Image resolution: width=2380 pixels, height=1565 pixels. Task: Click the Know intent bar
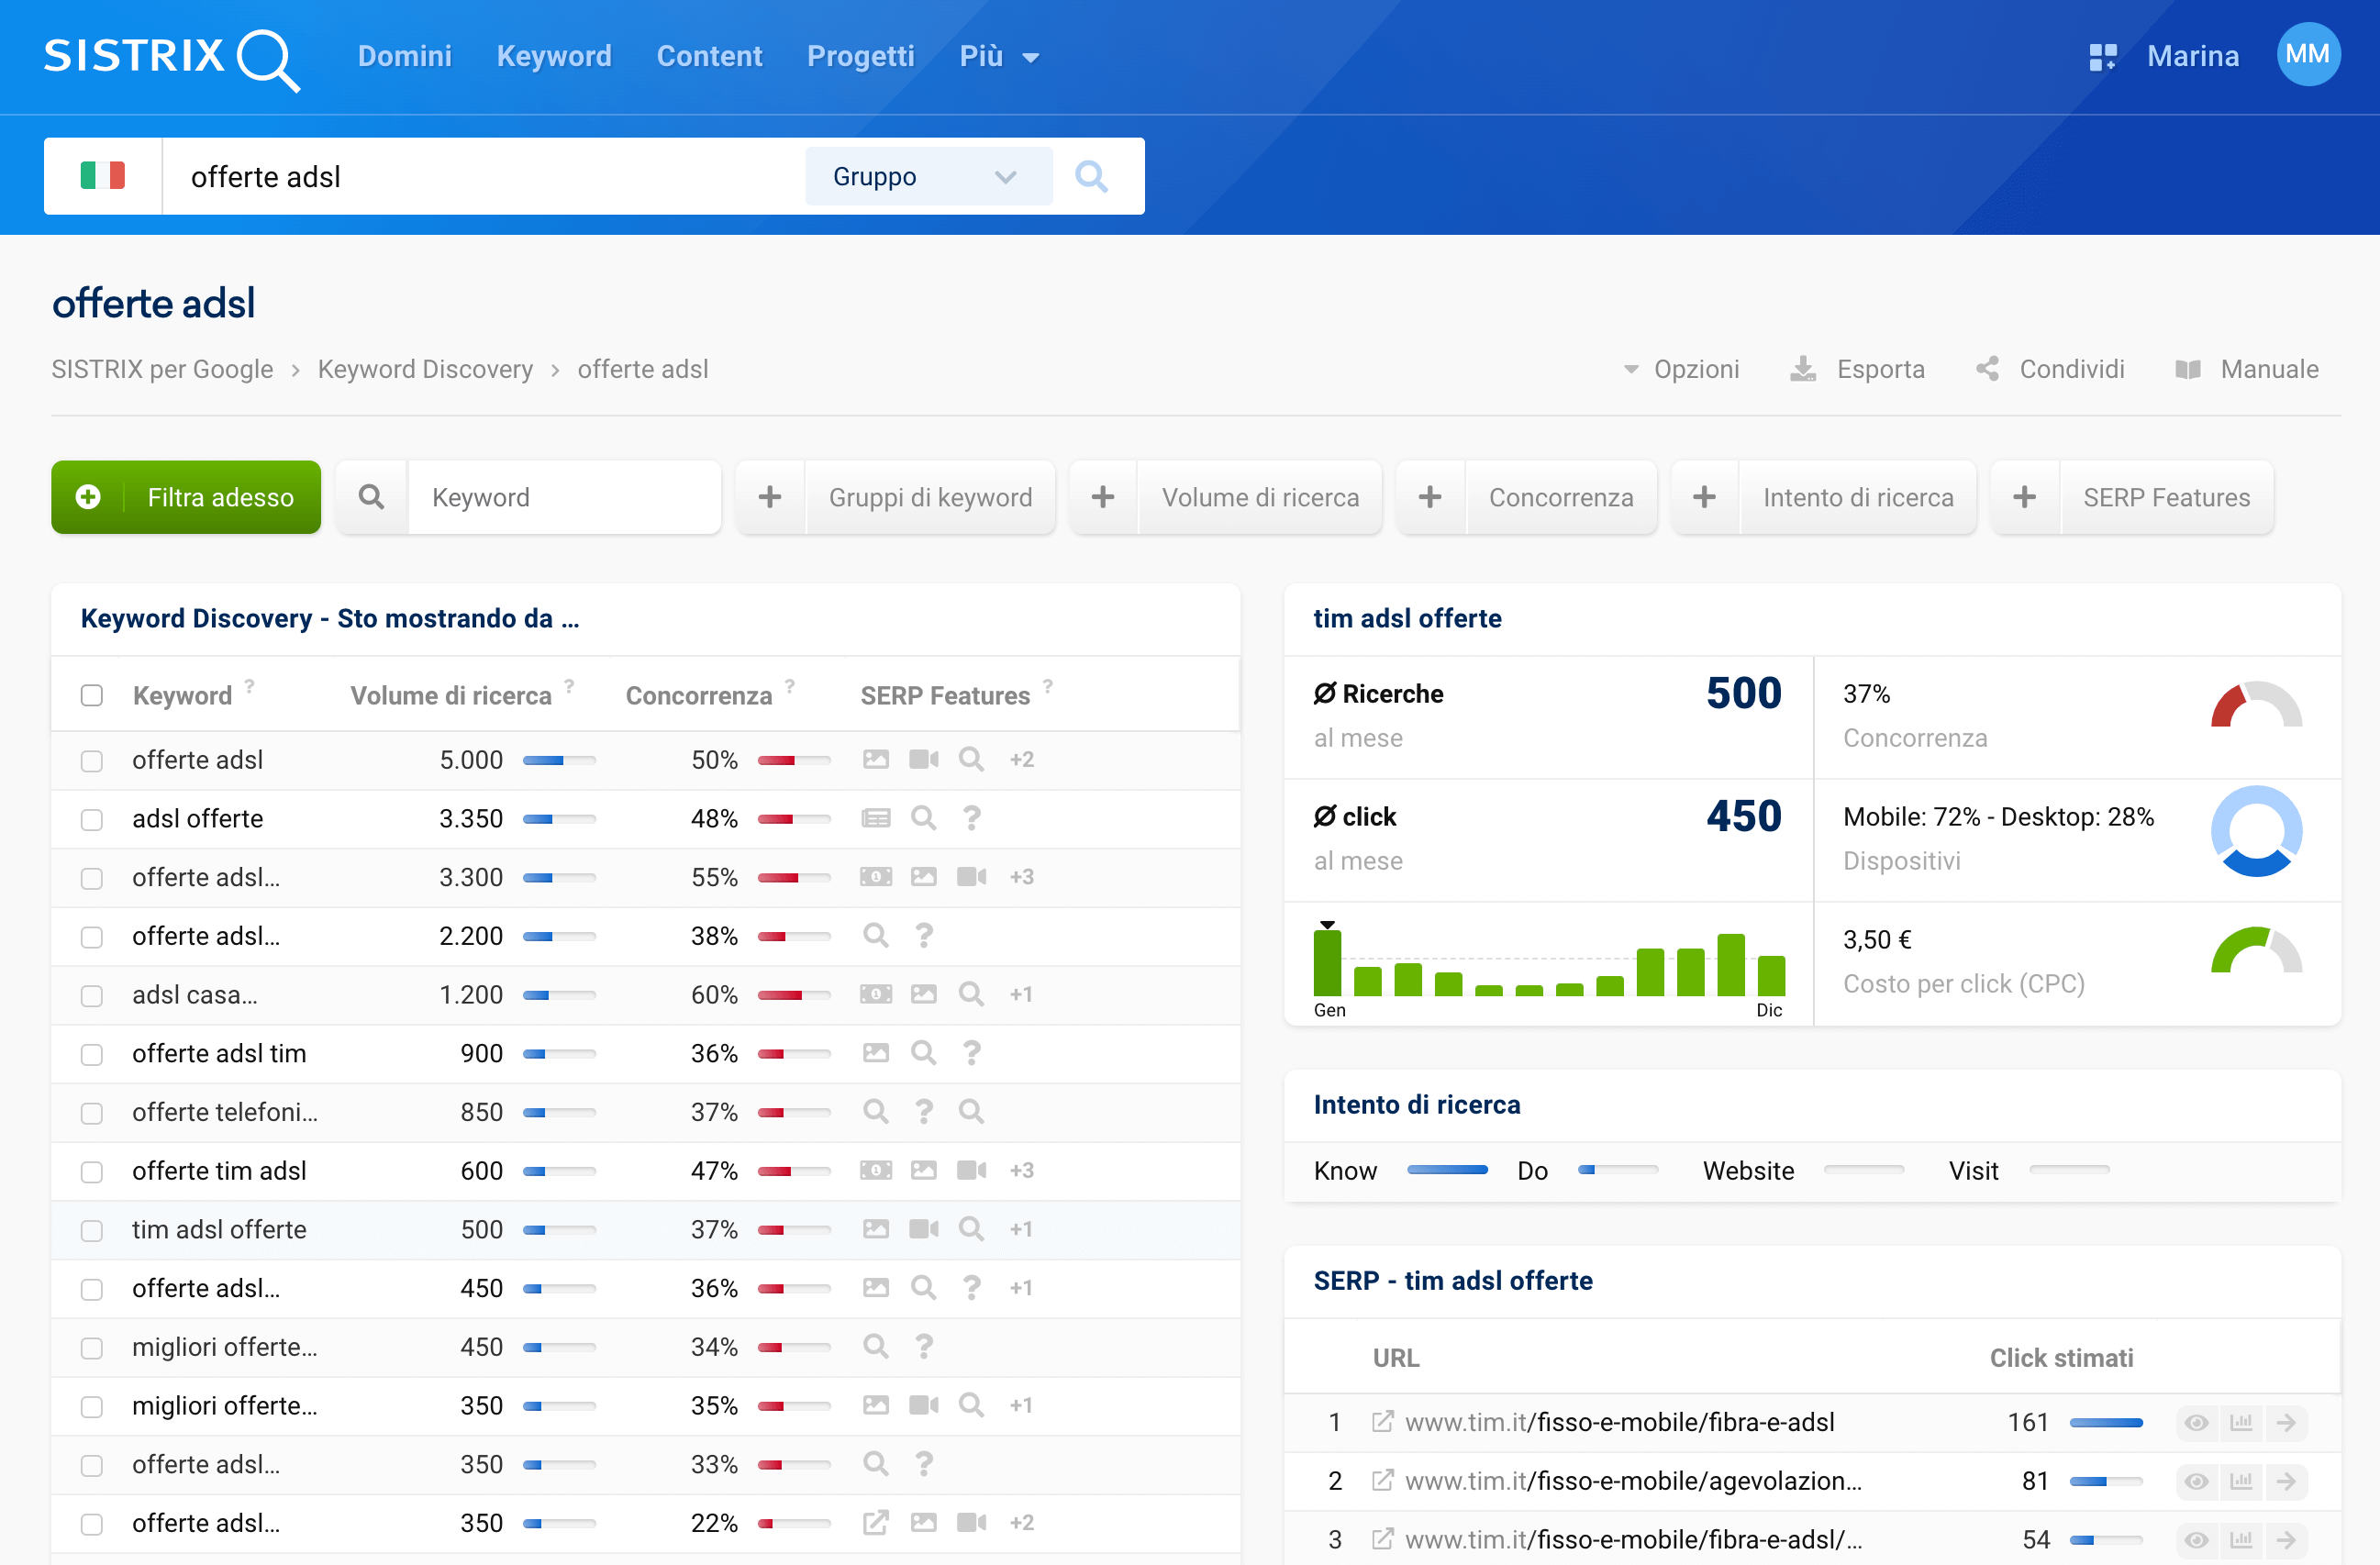coord(1447,1169)
